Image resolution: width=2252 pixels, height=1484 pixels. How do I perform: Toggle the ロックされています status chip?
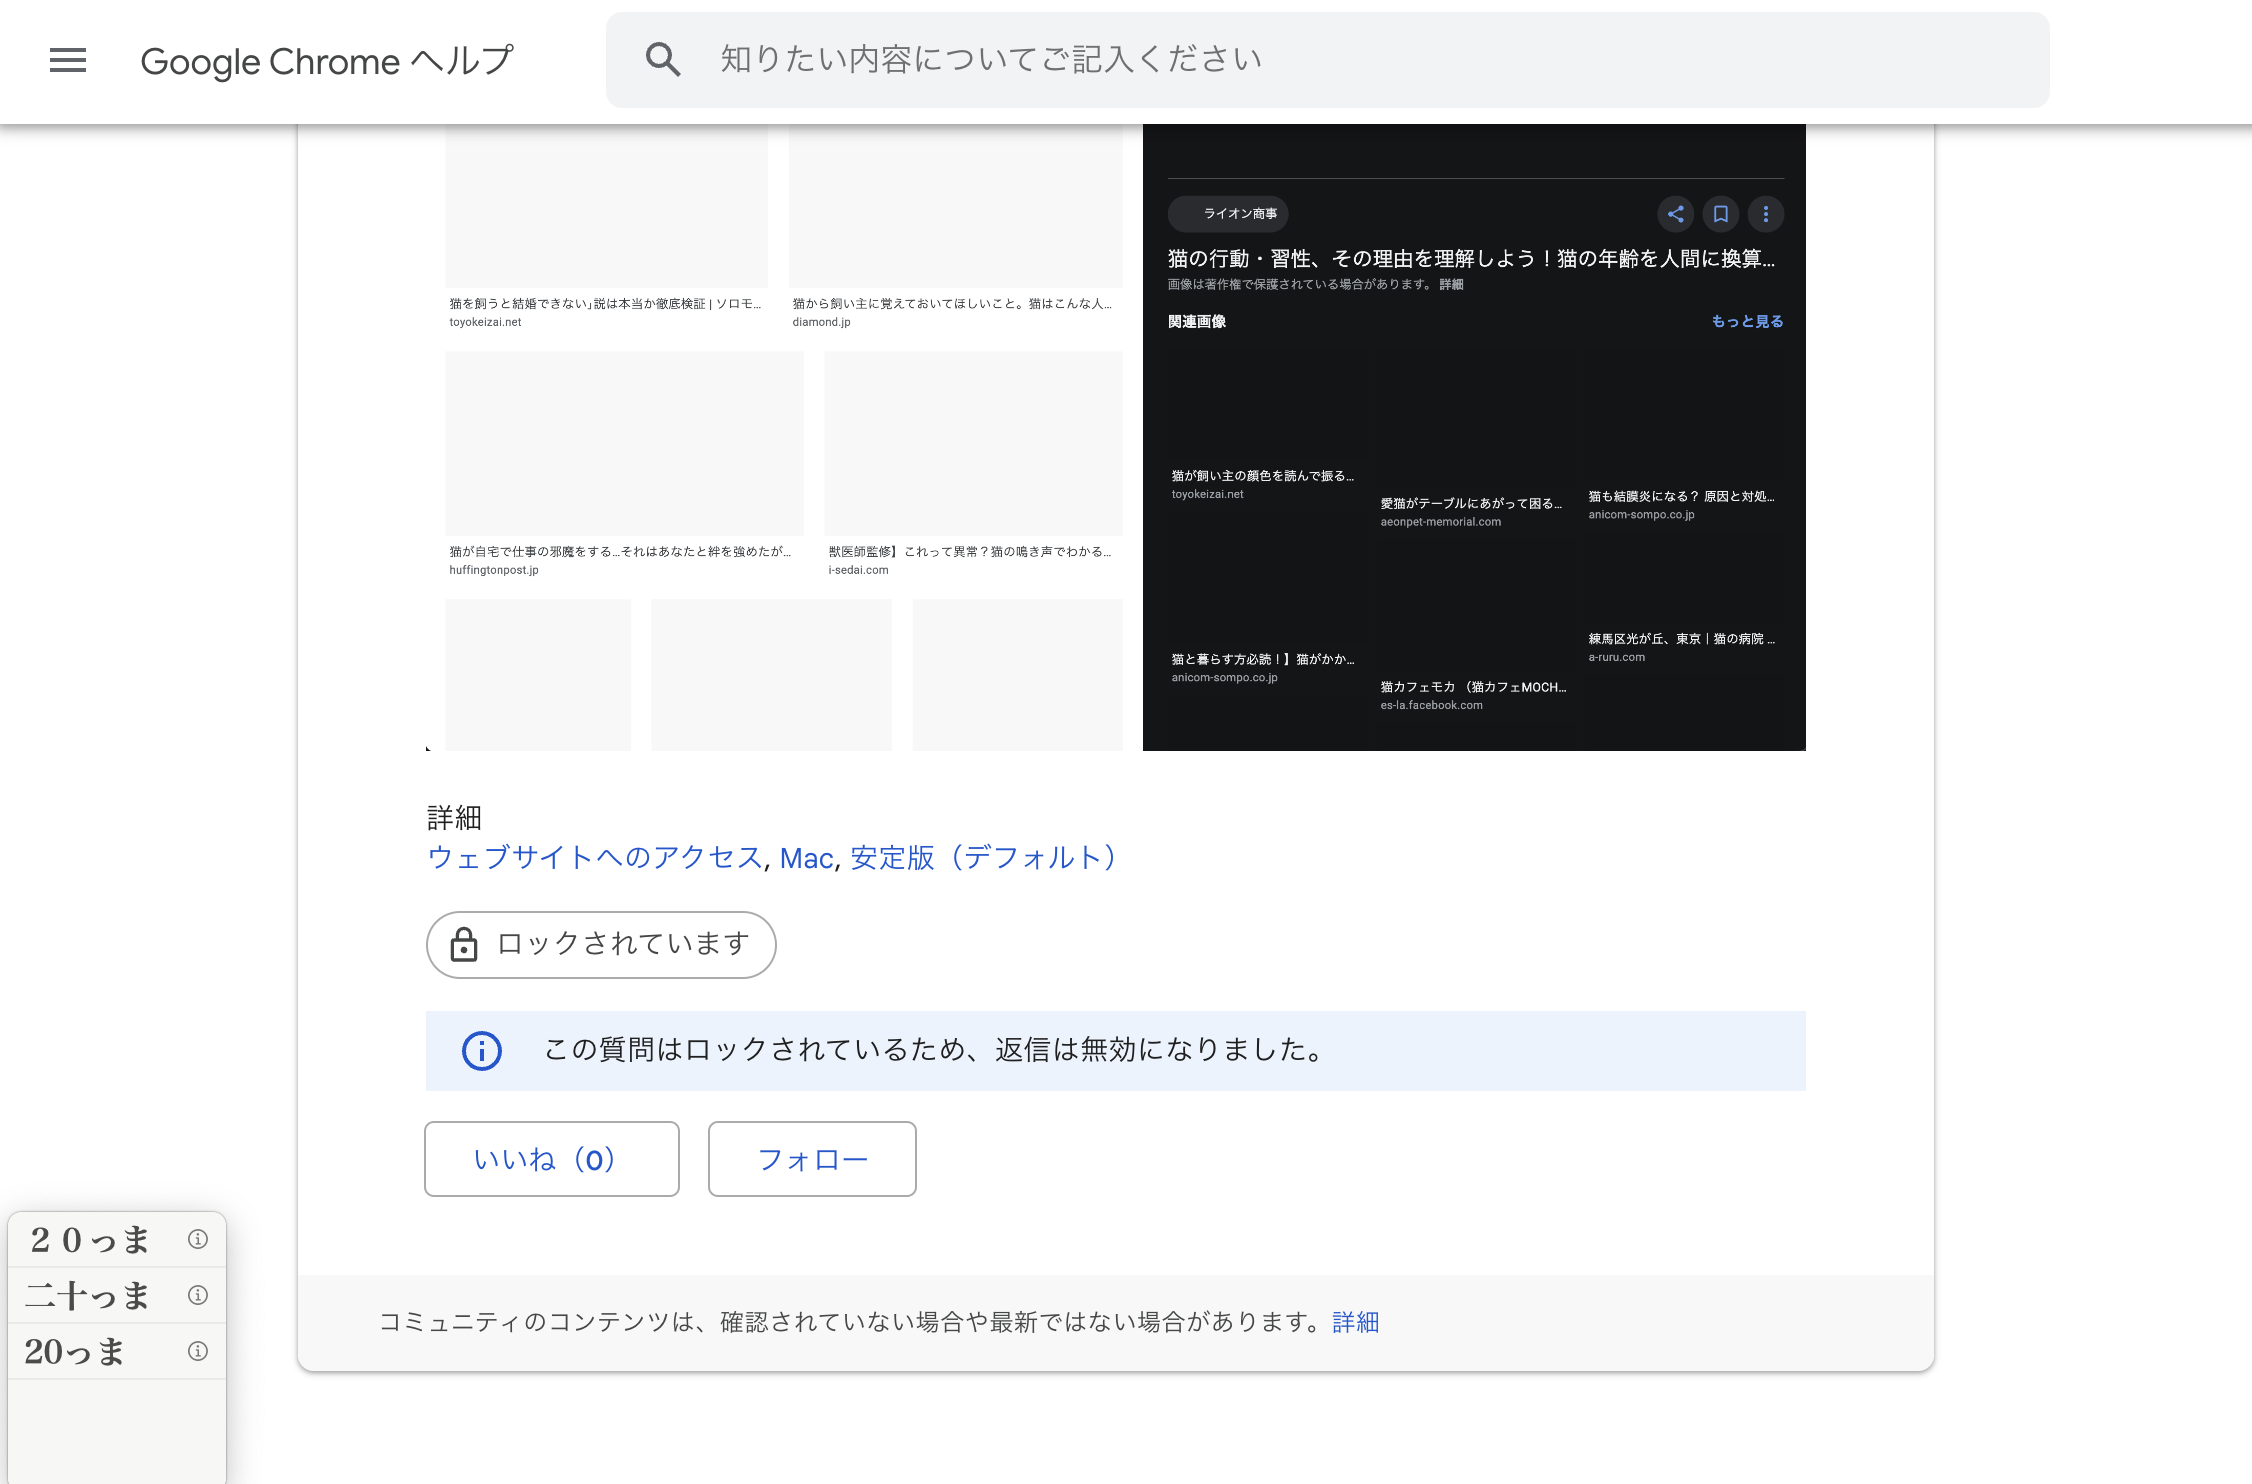pyautogui.click(x=600, y=944)
